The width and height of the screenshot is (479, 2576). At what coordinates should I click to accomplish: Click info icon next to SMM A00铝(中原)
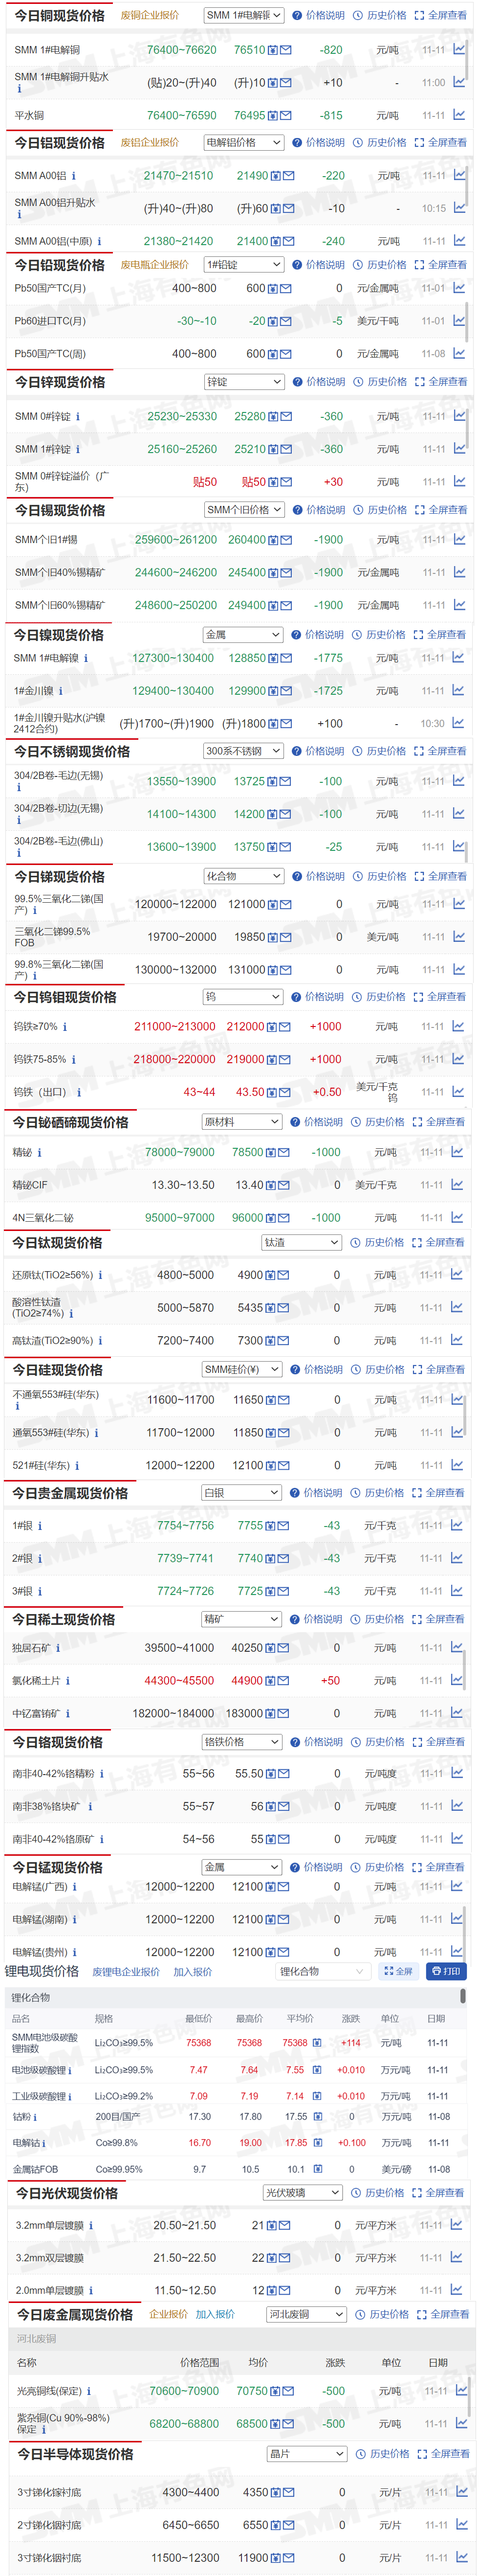[99, 241]
